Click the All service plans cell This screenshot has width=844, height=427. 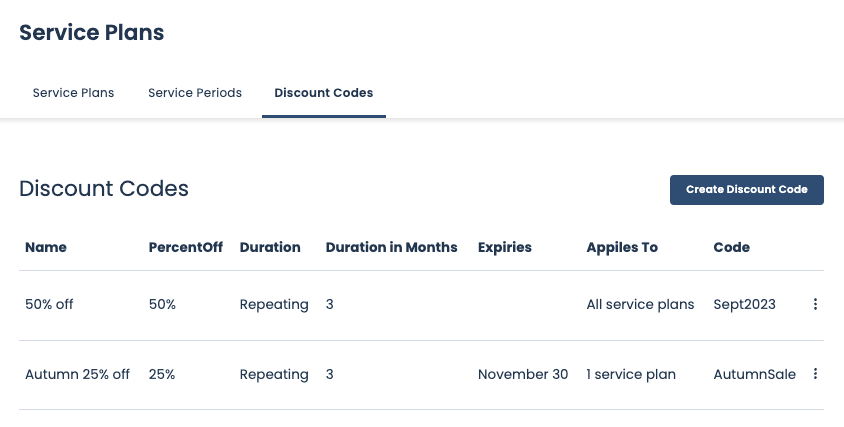coord(640,304)
